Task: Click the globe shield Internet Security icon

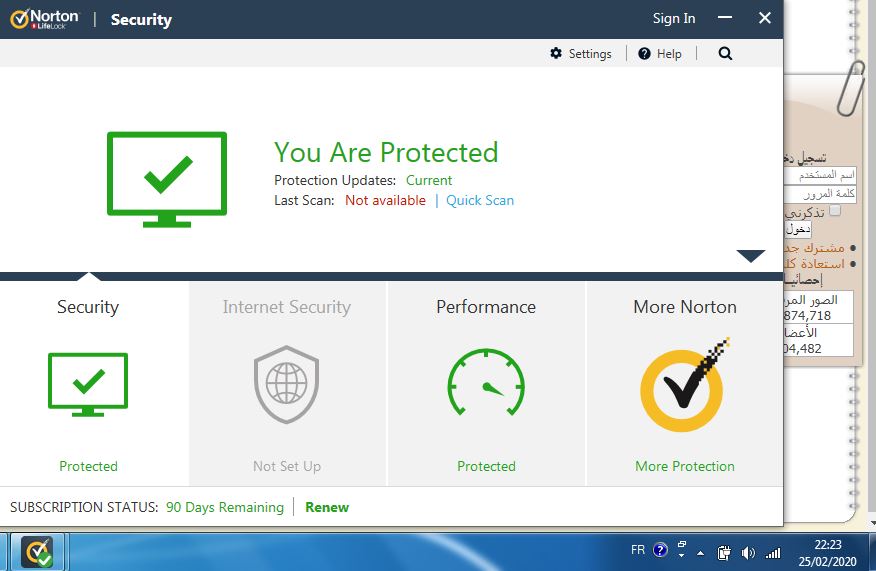Action: 287,384
